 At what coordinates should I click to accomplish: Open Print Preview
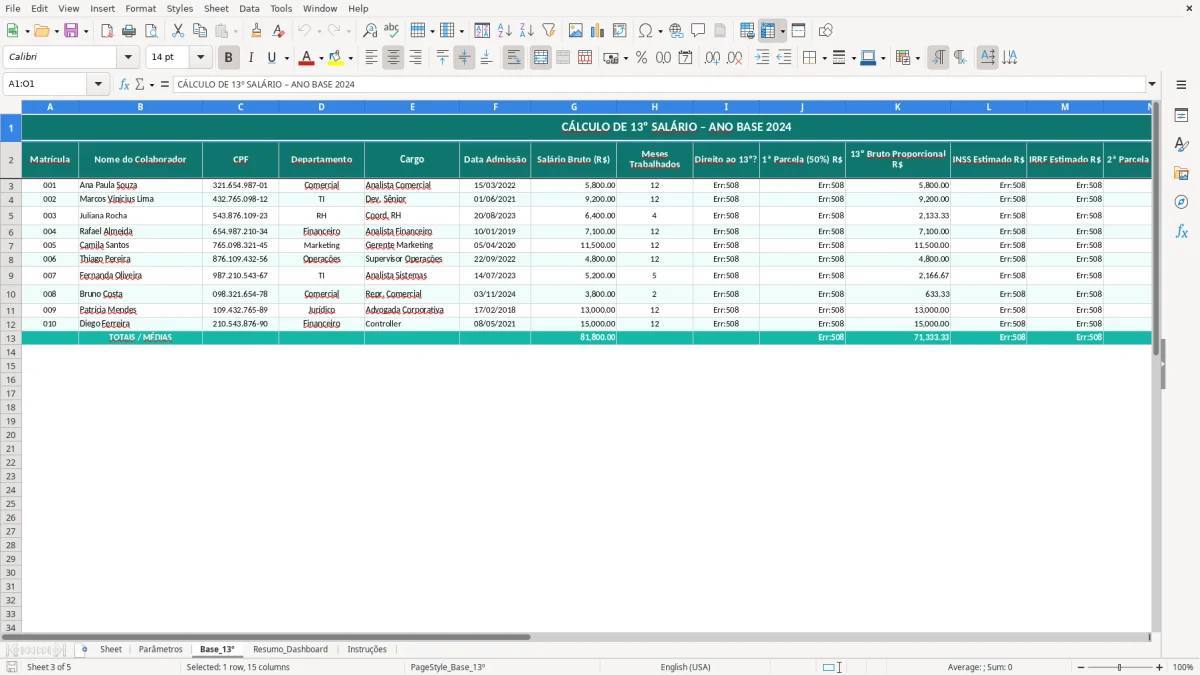[x=150, y=31]
